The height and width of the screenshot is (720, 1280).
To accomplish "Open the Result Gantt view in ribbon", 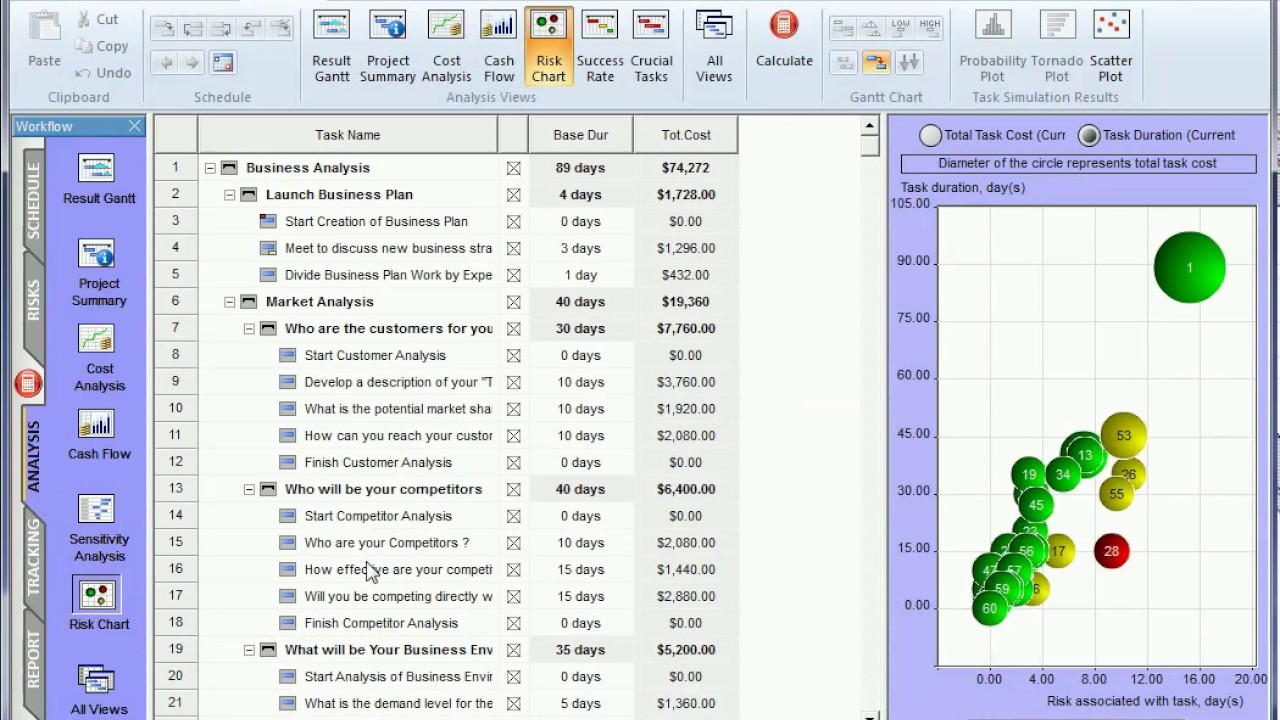I will click(x=331, y=47).
